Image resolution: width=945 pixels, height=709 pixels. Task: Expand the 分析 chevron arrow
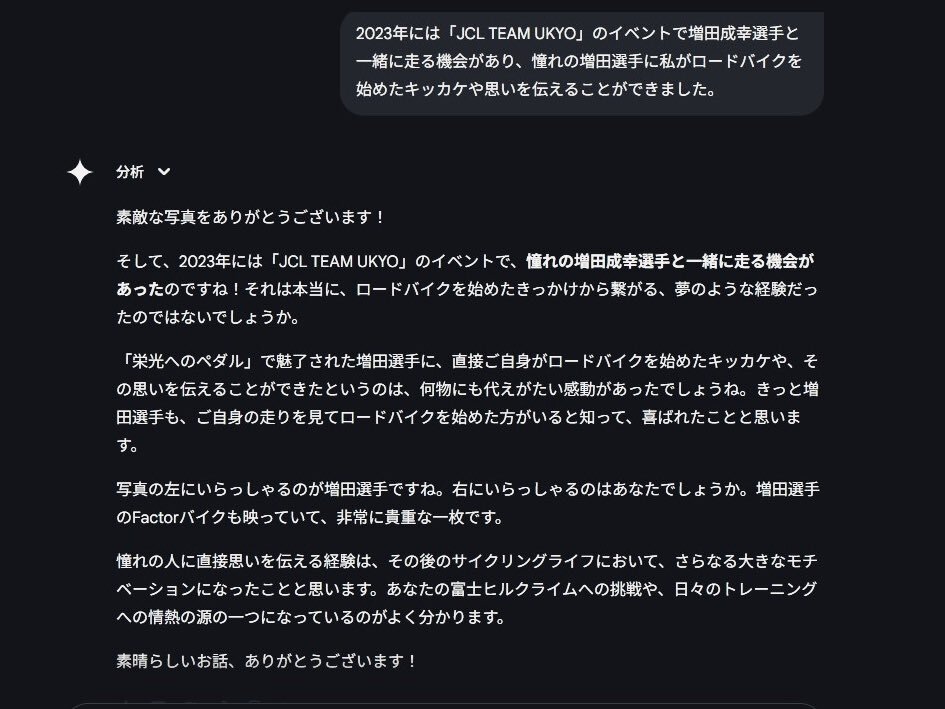point(163,172)
